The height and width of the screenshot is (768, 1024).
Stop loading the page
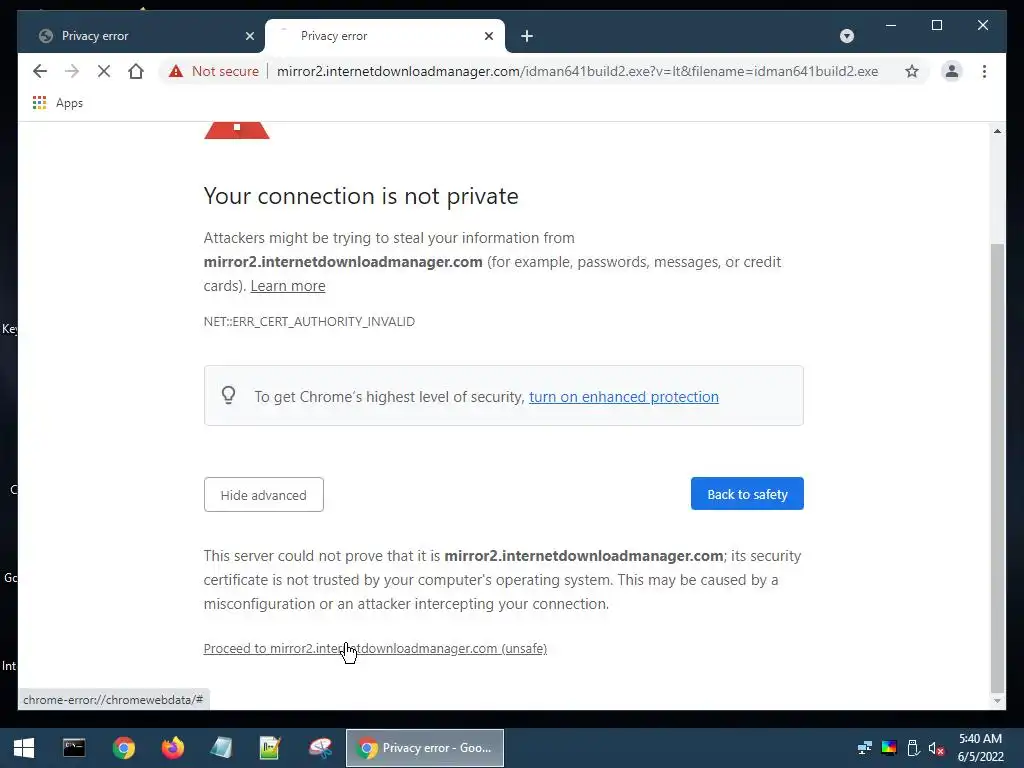(104, 71)
